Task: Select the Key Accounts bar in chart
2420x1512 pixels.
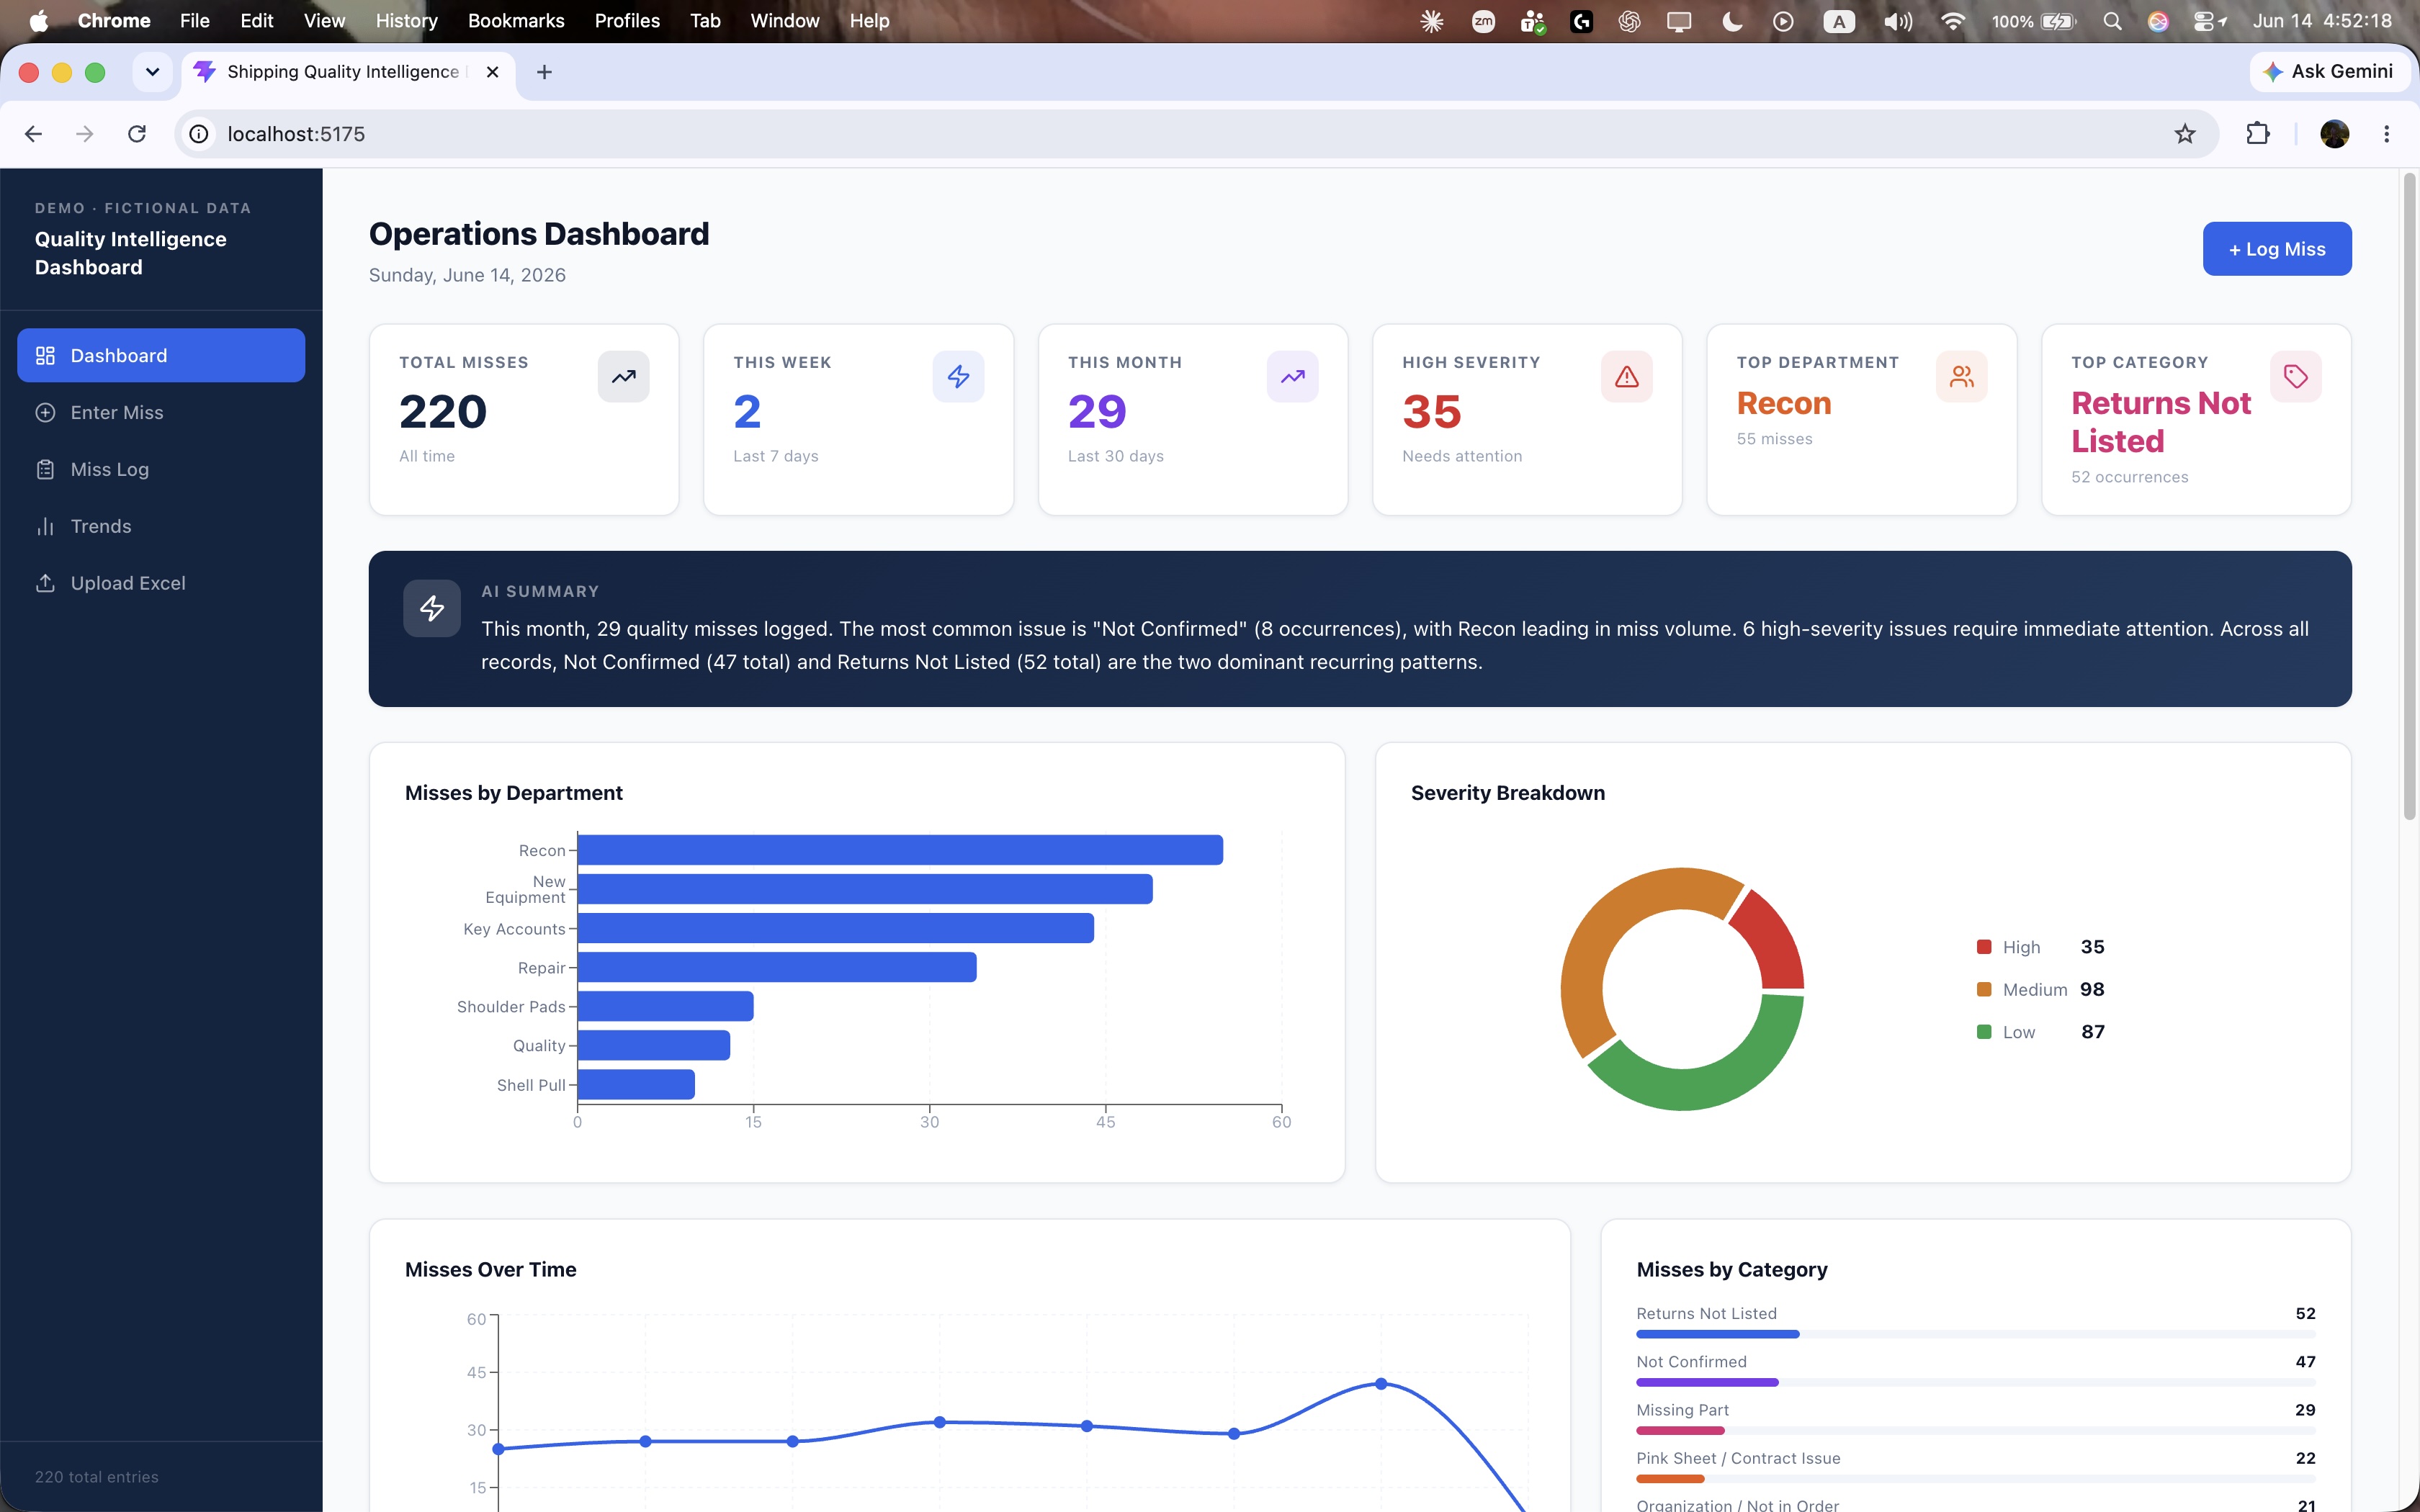Action: 836,928
